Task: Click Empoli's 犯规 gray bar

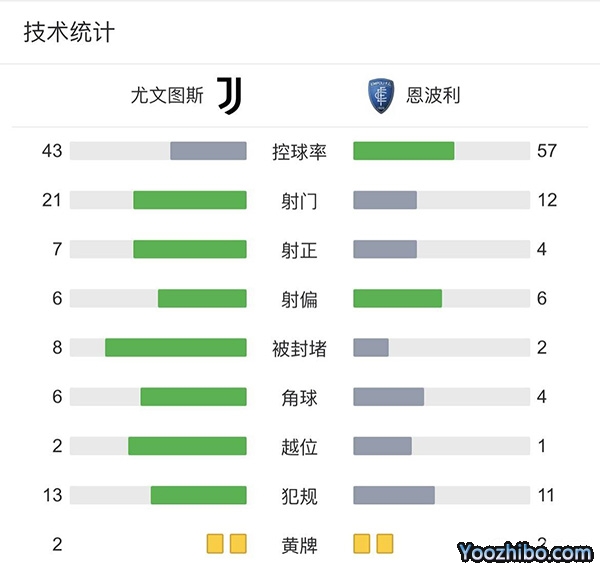Action: coord(394,495)
